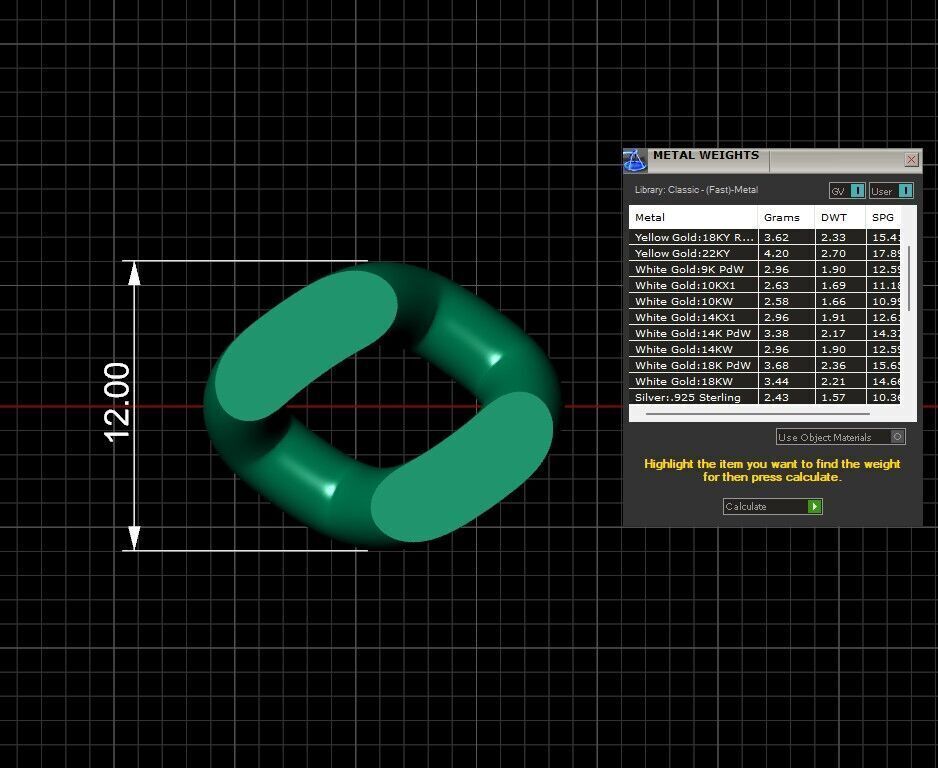Select the Silver:.925 Sterling row

coord(765,397)
